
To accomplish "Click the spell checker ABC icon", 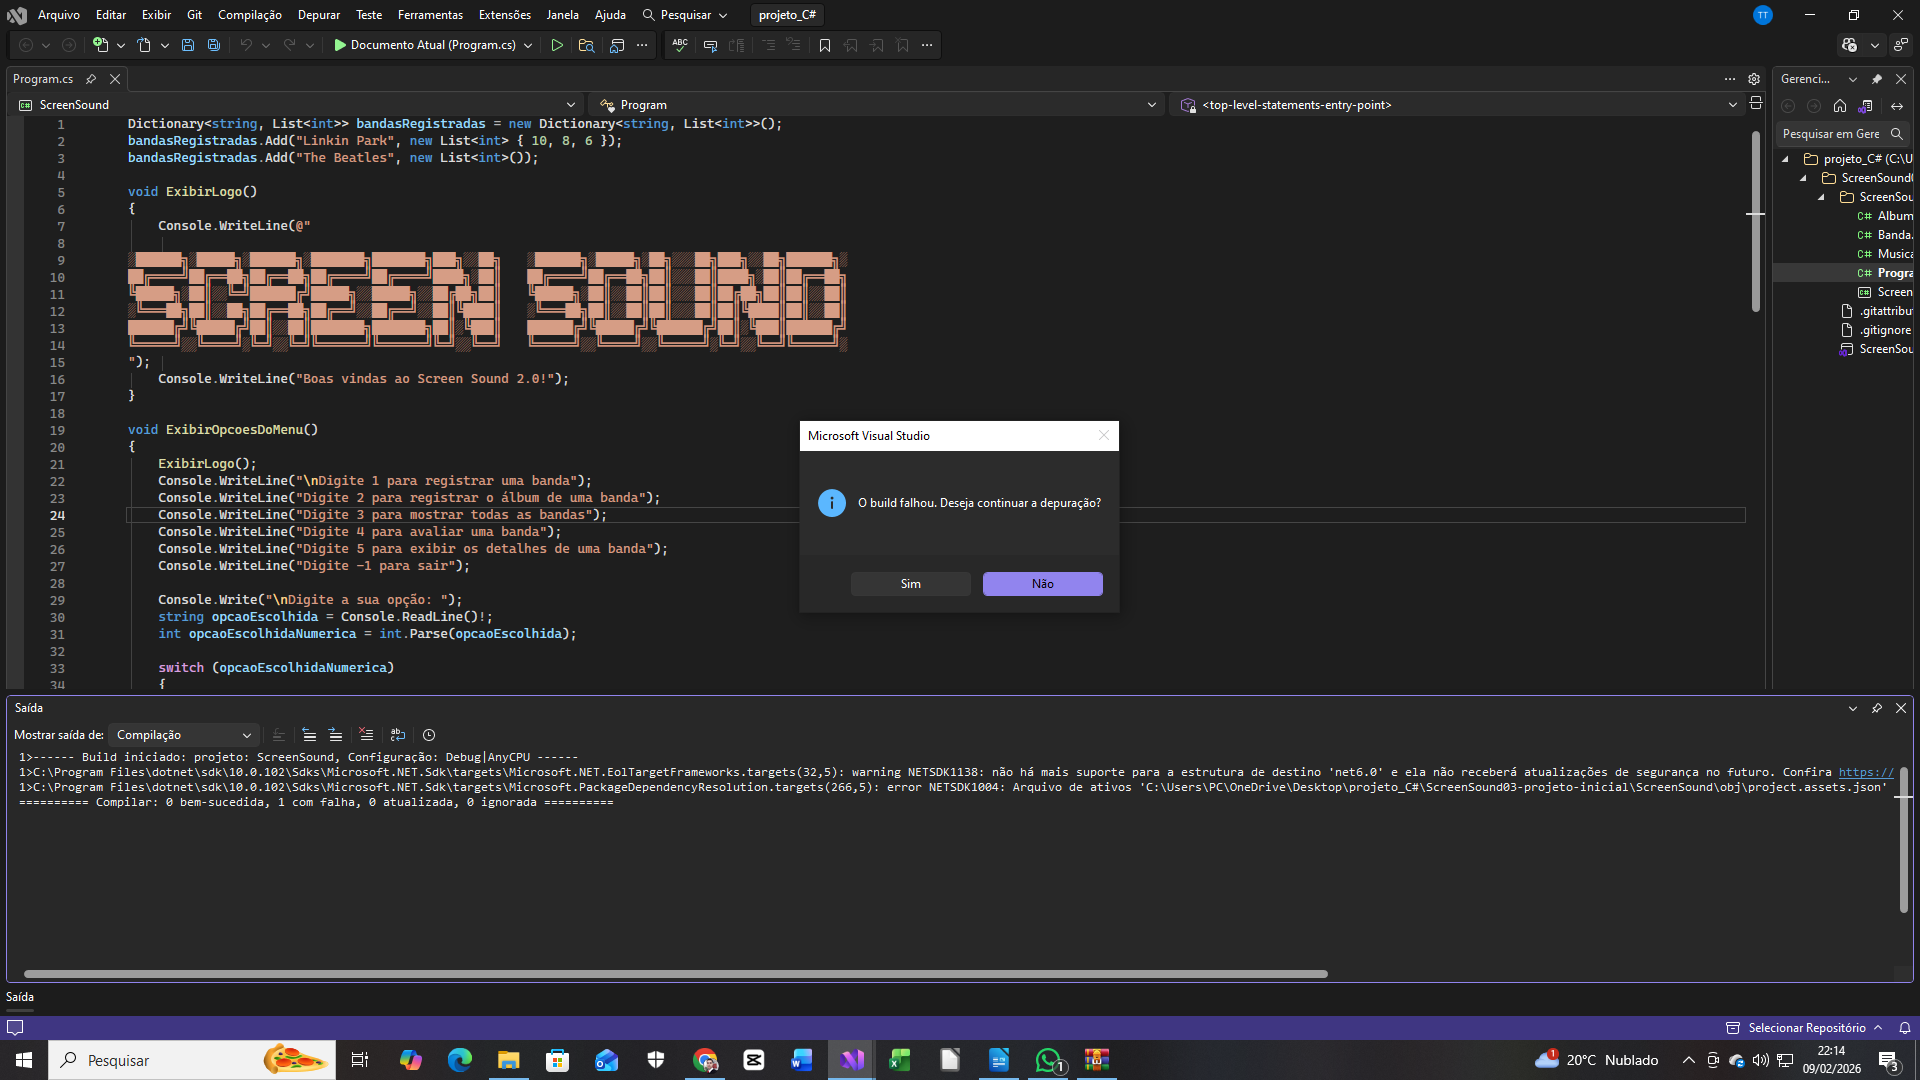I will tap(680, 45).
